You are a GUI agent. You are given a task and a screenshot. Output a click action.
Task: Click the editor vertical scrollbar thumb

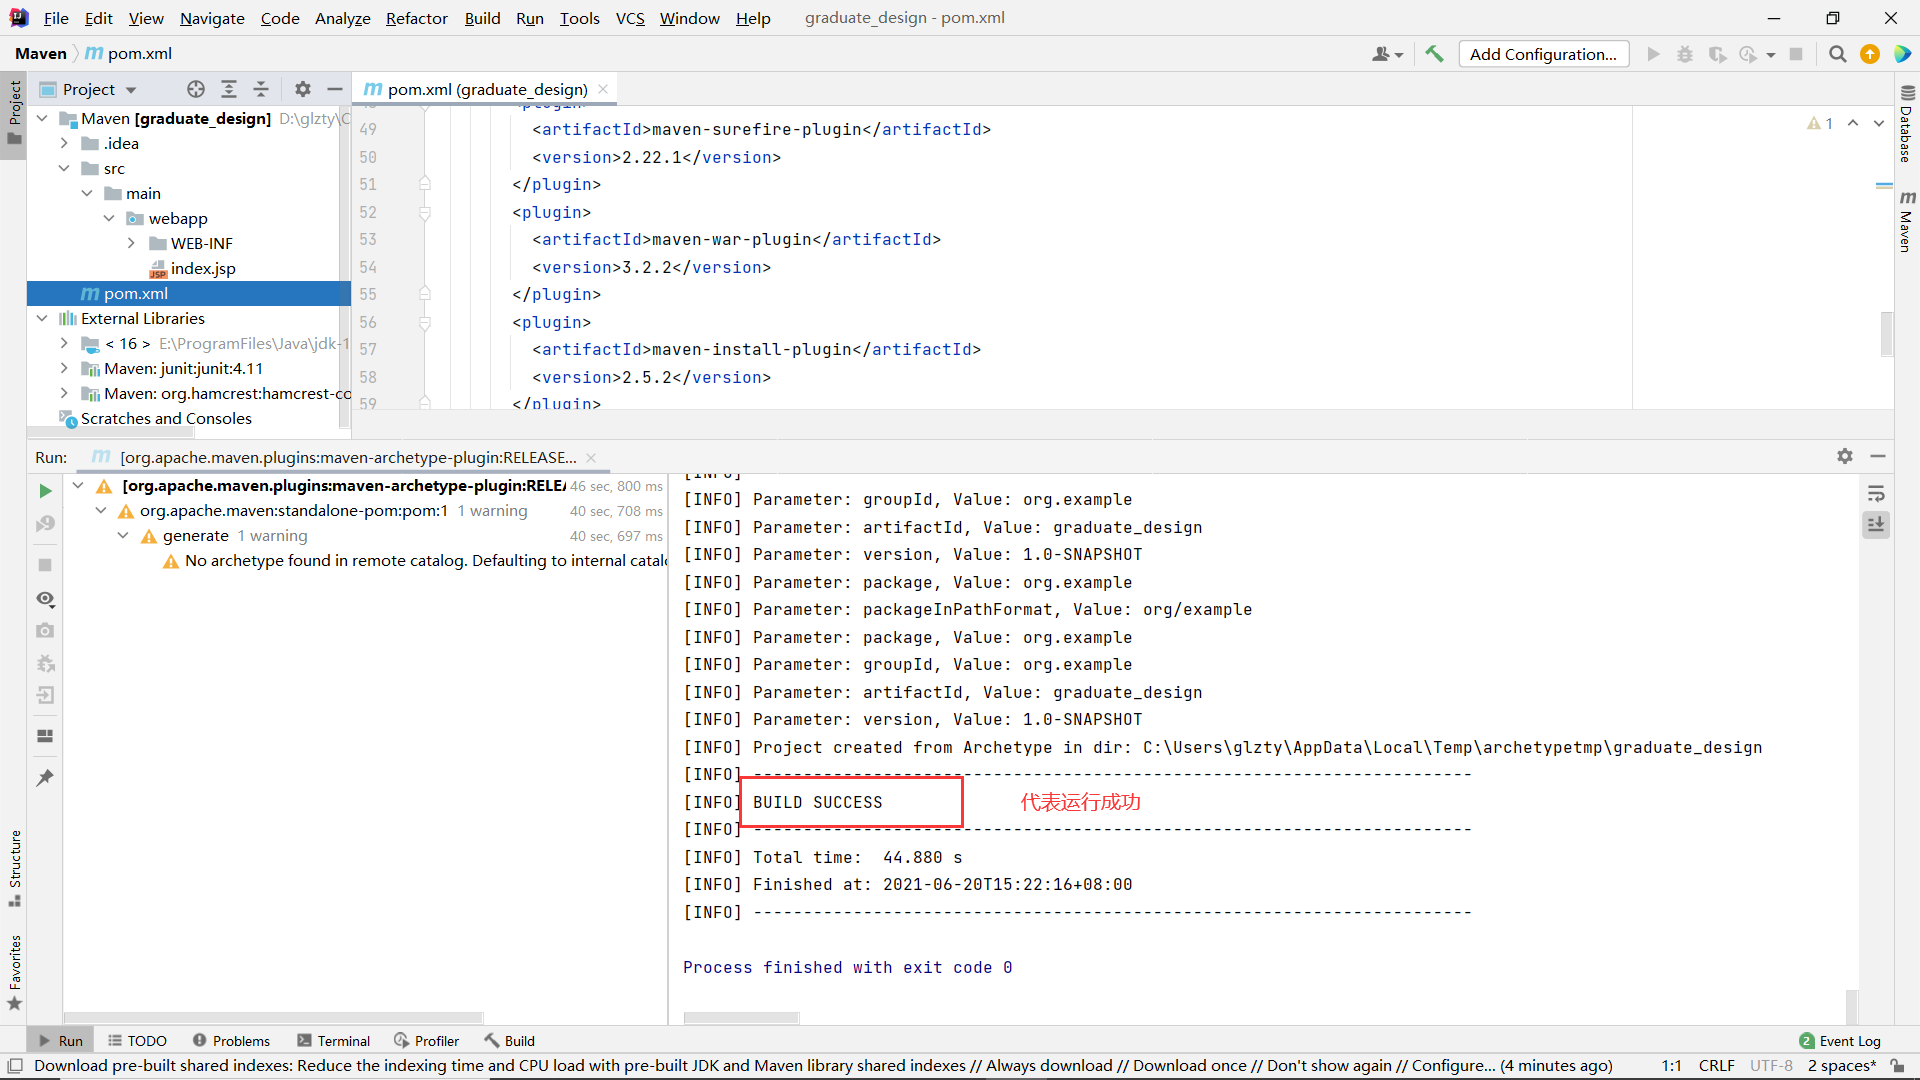coord(1886,334)
